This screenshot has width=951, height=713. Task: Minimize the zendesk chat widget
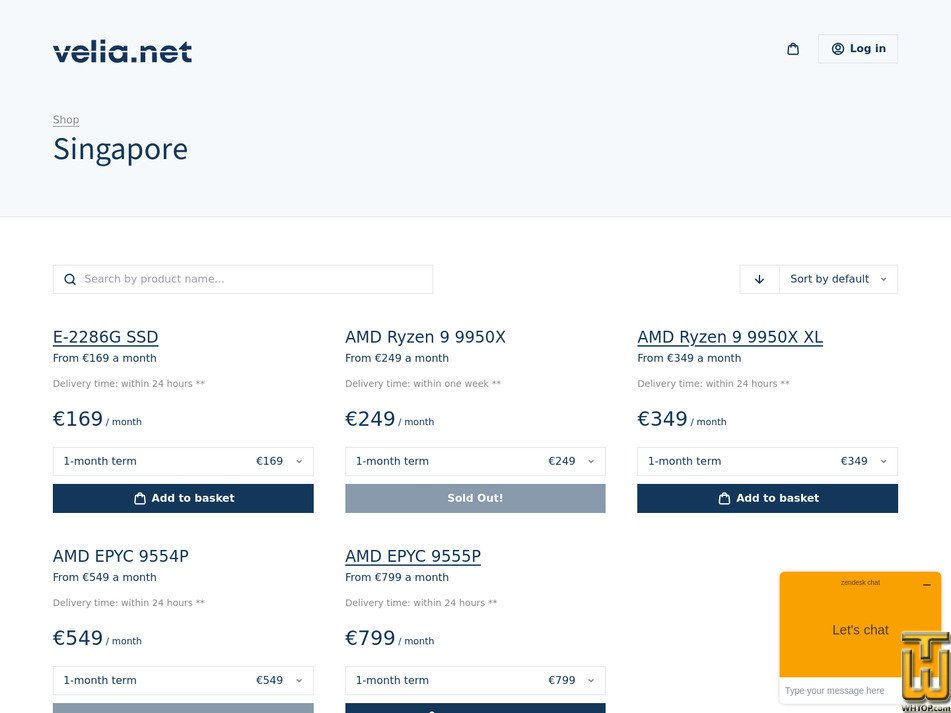(x=926, y=585)
